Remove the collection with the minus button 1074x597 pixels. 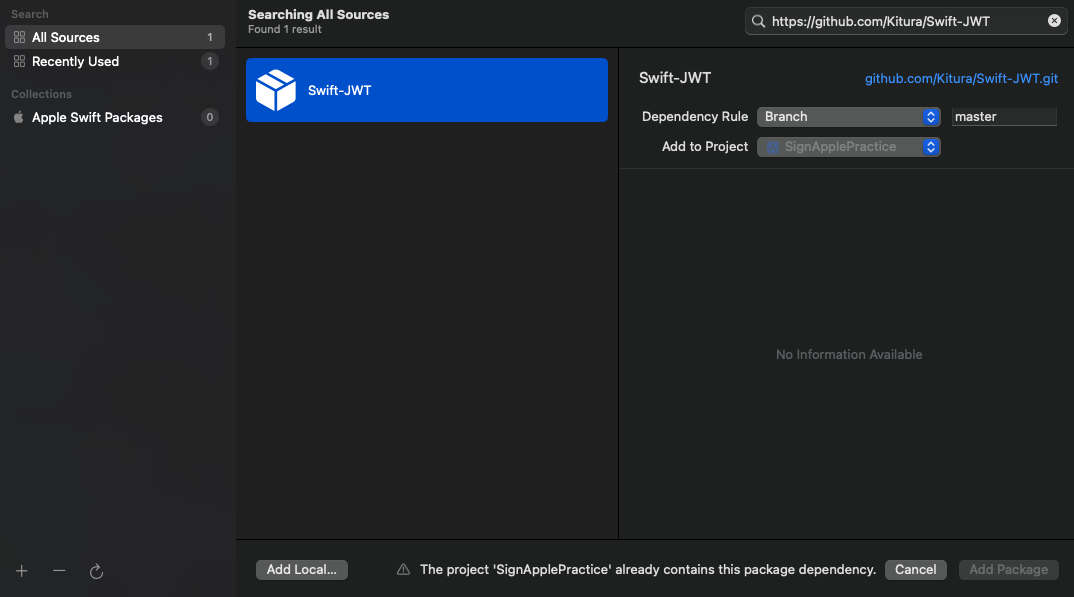pos(59,571)
